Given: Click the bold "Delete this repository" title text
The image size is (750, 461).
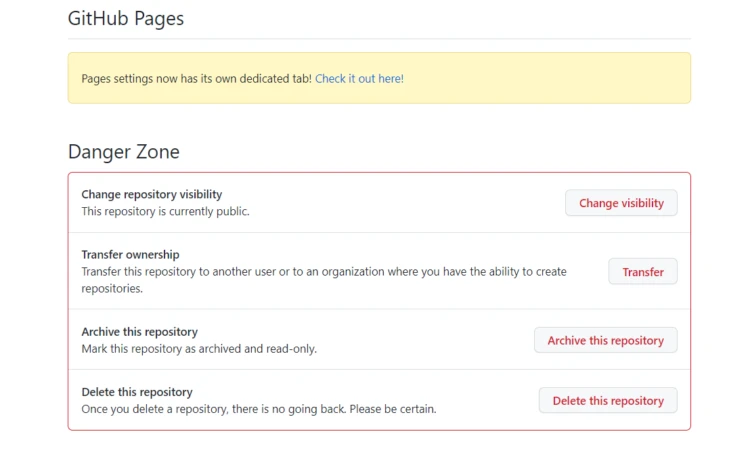Looking at the screenshot, I should [137, 392].
